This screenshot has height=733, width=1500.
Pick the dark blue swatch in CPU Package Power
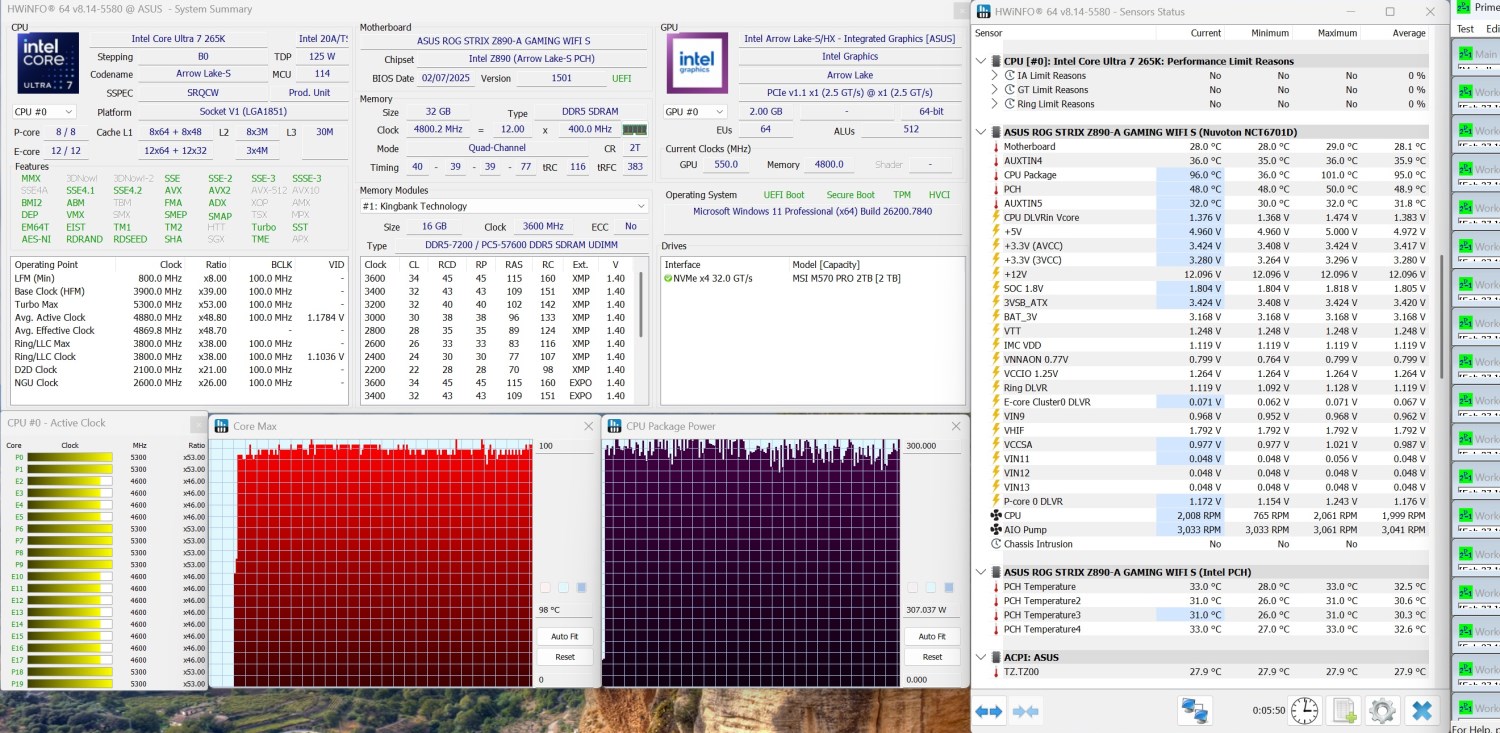950,587
